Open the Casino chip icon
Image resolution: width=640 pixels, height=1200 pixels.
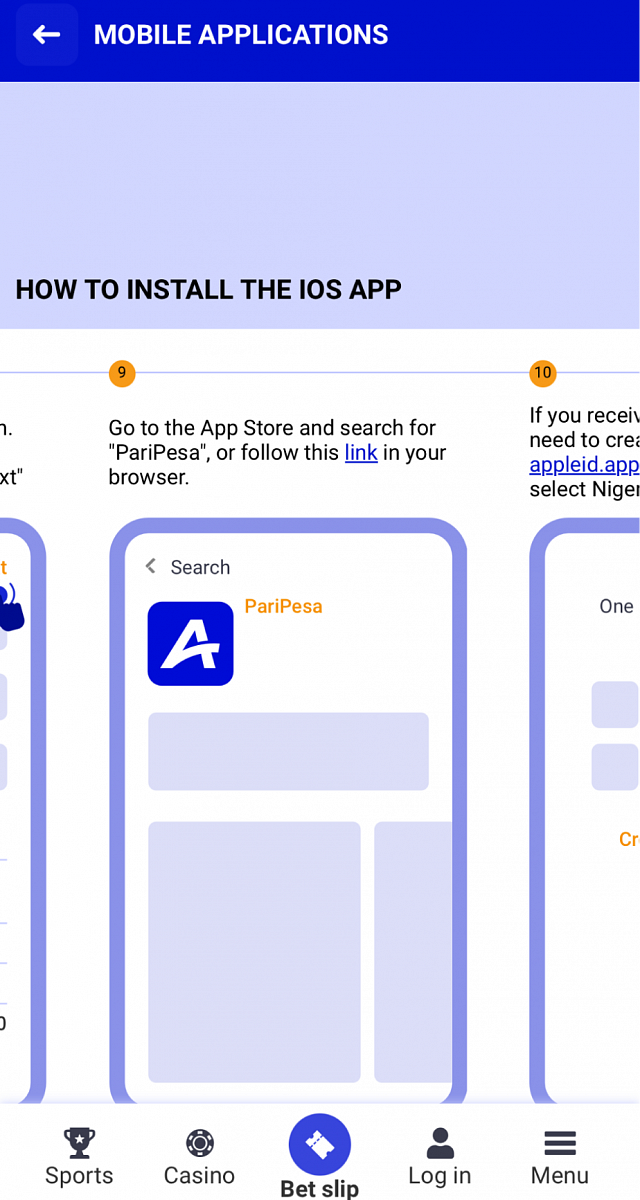point(200,1142)
